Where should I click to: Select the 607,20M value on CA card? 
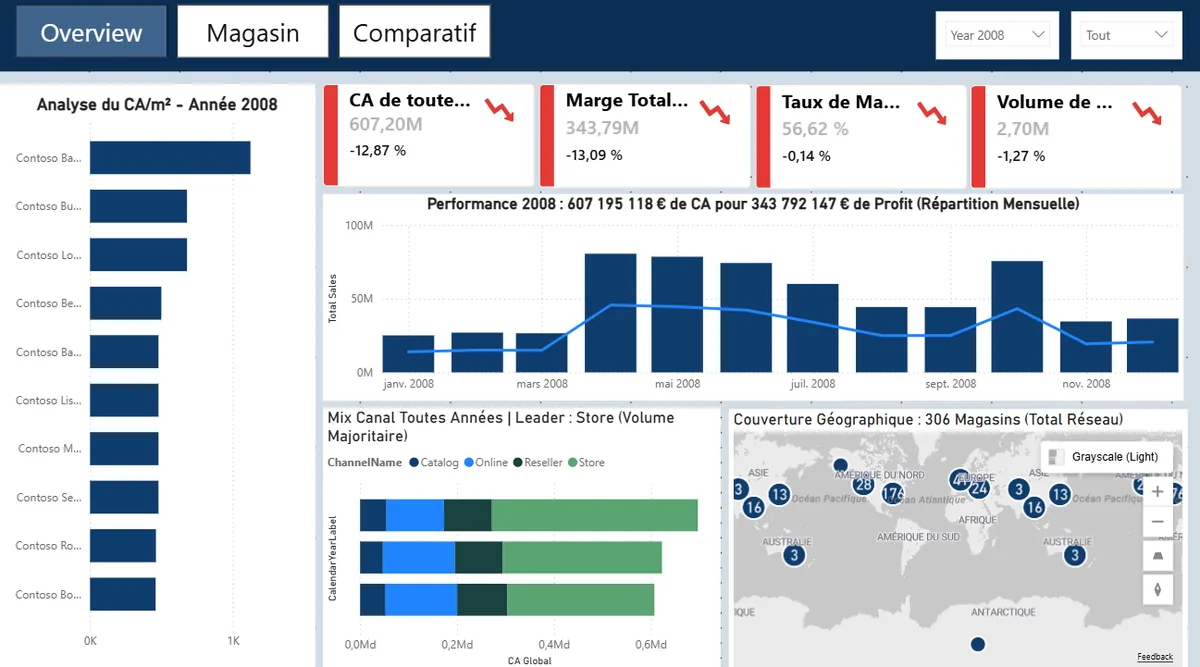[x=386, y=125]
